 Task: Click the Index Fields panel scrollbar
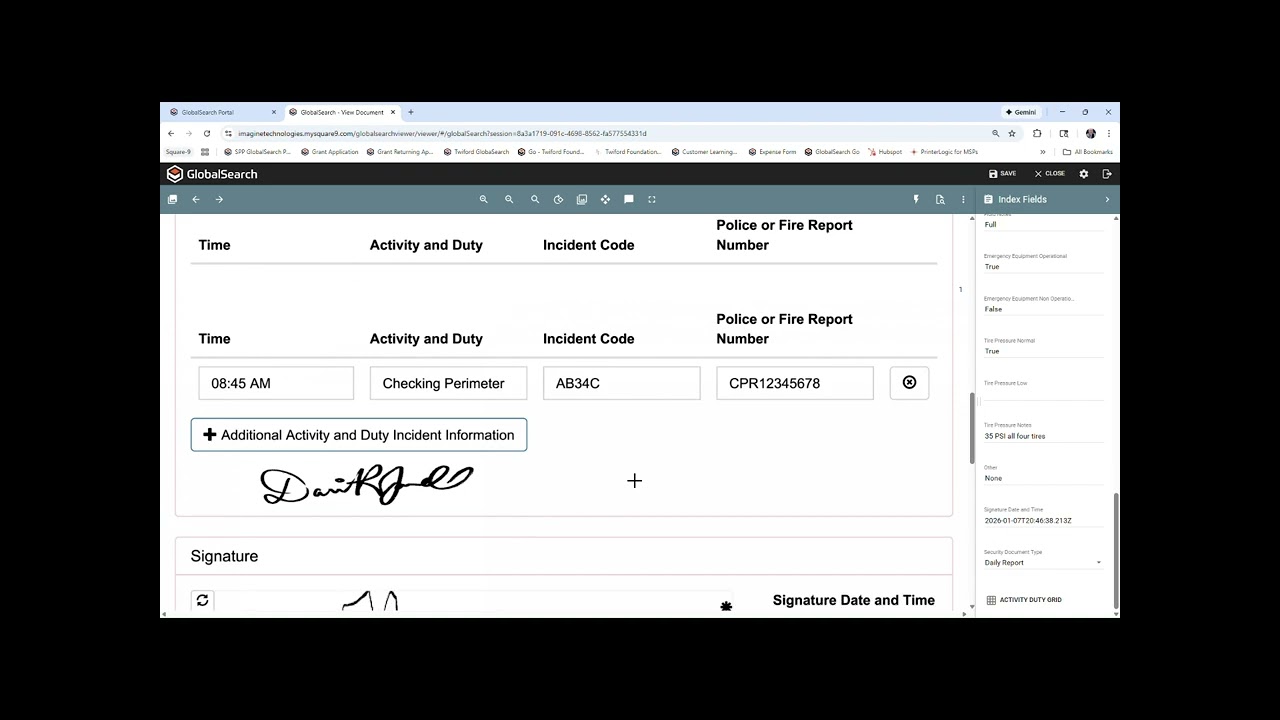pos(1116,550)
